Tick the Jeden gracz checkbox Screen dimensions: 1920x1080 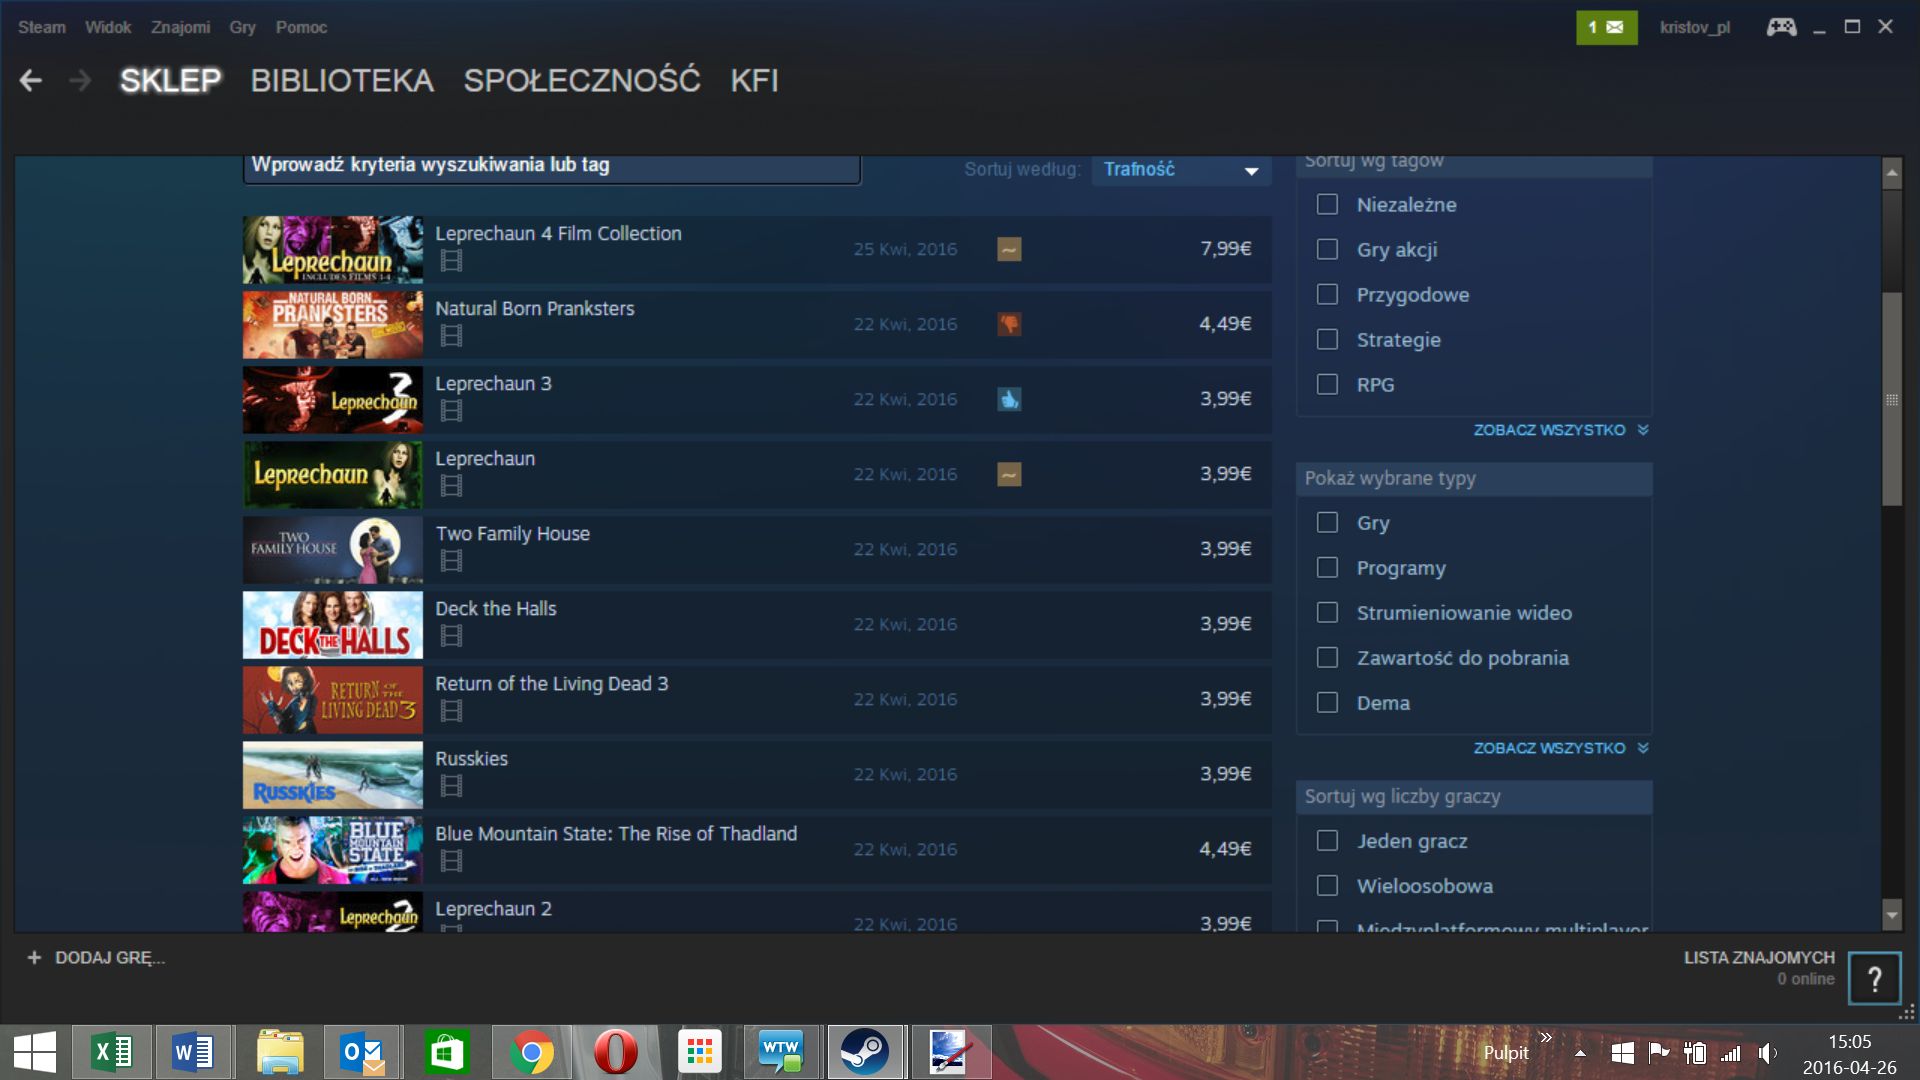1327,841
